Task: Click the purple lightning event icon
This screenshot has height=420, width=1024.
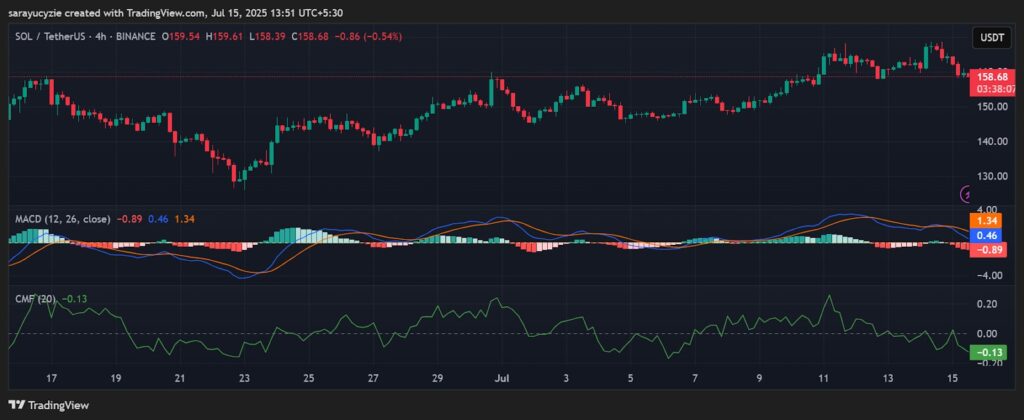Action: pyautogui.click(x=965, y=194)
